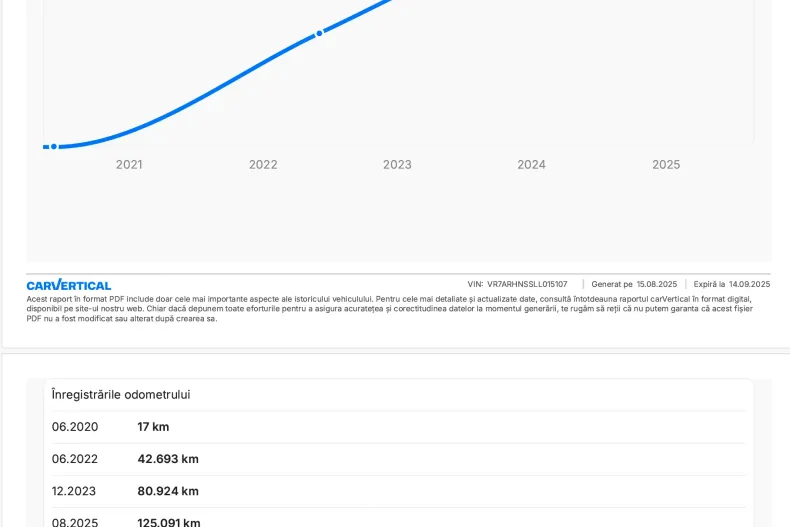Image resolution: width=790 pixels, height=527 pixels.
Task: Click the 42.693 km mileage value
Action: pos(168,459)
